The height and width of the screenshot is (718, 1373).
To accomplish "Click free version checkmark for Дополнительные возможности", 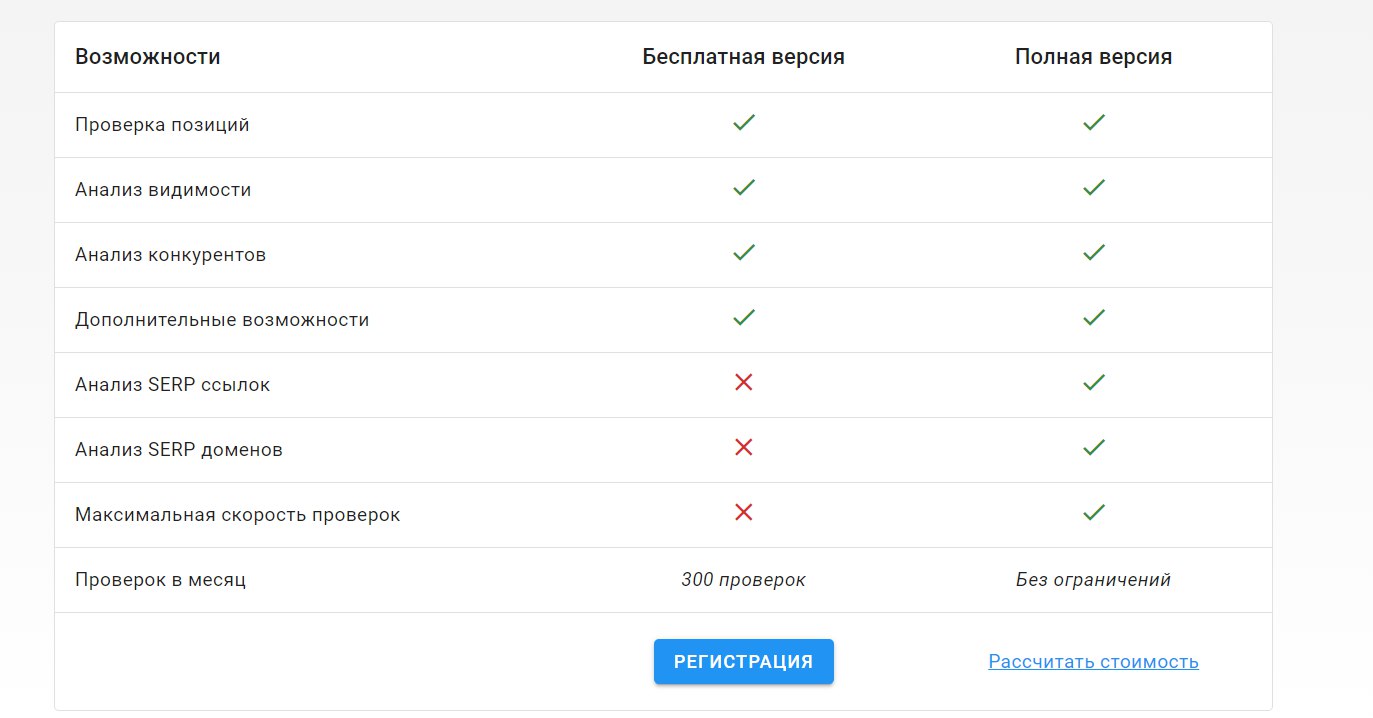I will click(743, 318).
